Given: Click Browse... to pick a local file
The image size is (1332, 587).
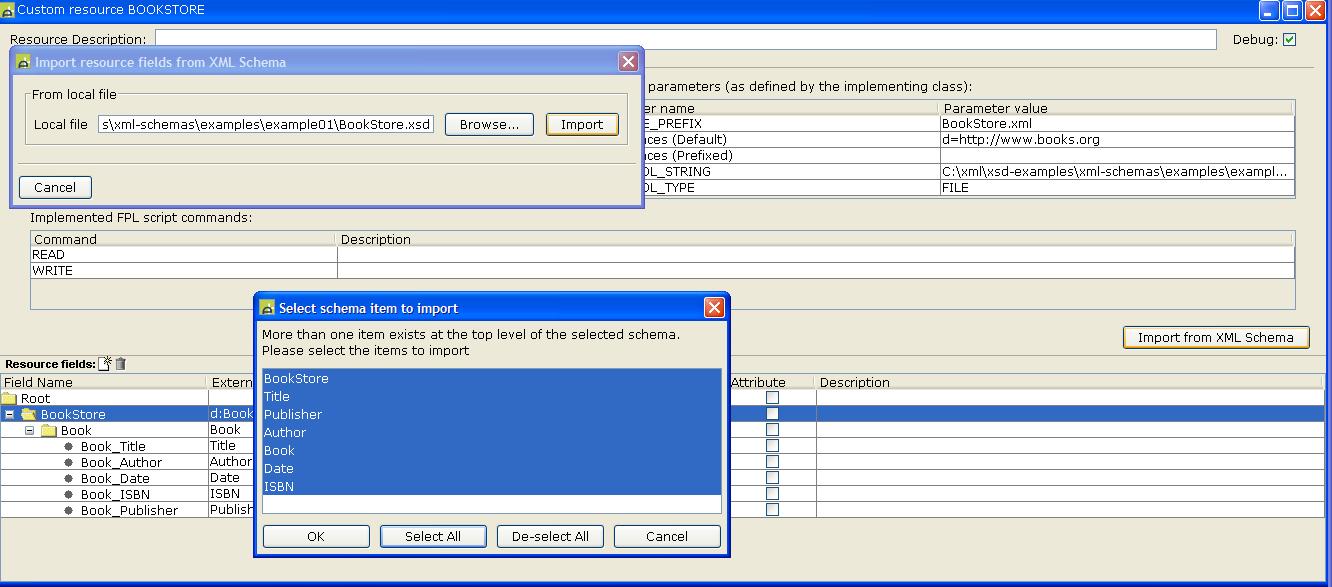Looking at the screenshot, I should pos(489,125).
